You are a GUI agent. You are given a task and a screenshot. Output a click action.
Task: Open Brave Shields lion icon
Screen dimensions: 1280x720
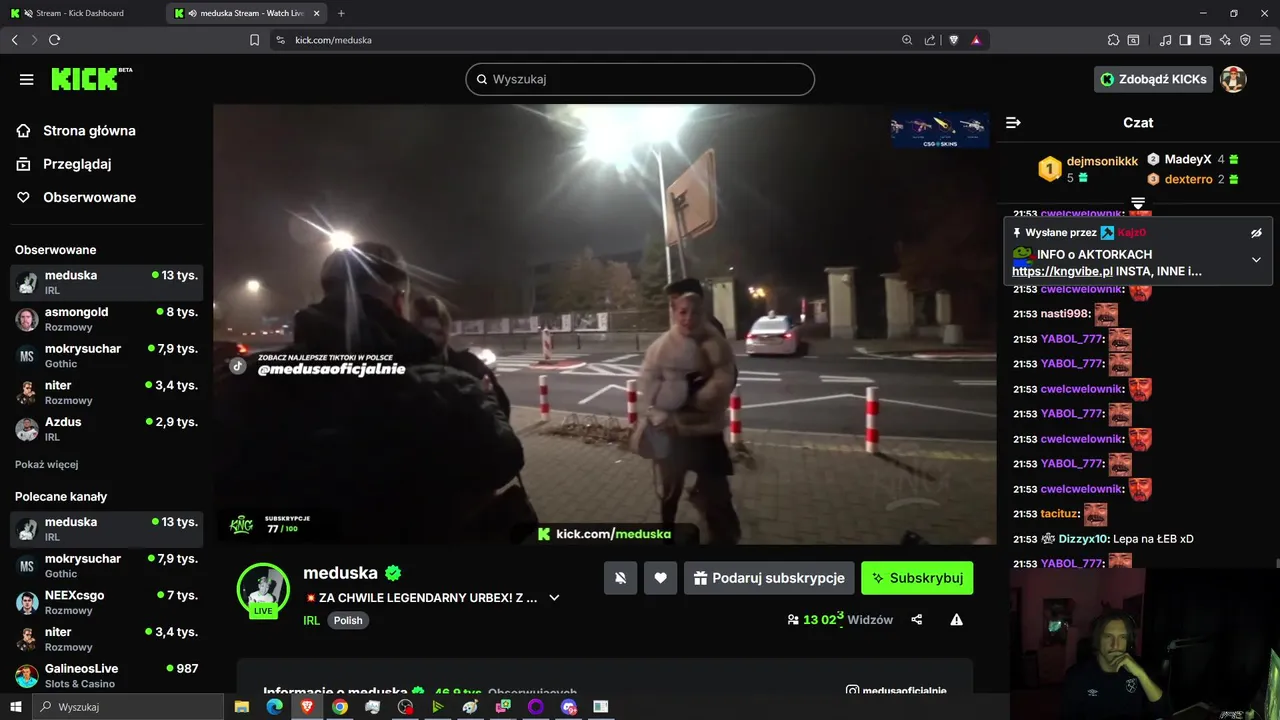[x=953, y=40]
